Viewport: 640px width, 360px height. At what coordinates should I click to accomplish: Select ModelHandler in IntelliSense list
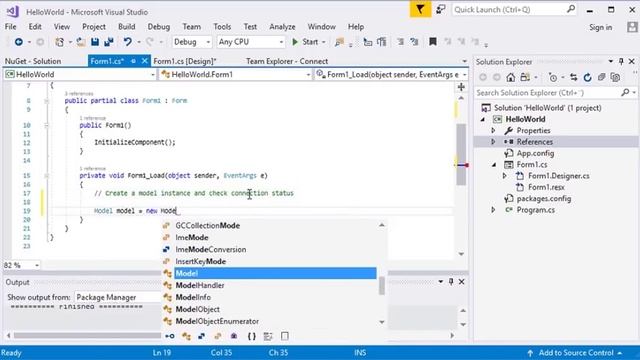(200, 285)
